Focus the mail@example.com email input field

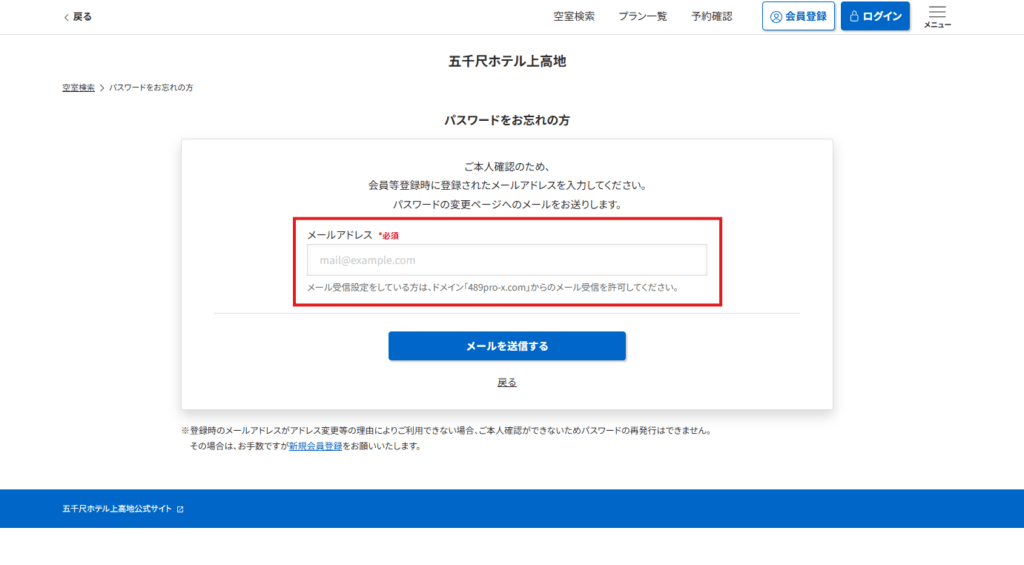coord(507,260)
